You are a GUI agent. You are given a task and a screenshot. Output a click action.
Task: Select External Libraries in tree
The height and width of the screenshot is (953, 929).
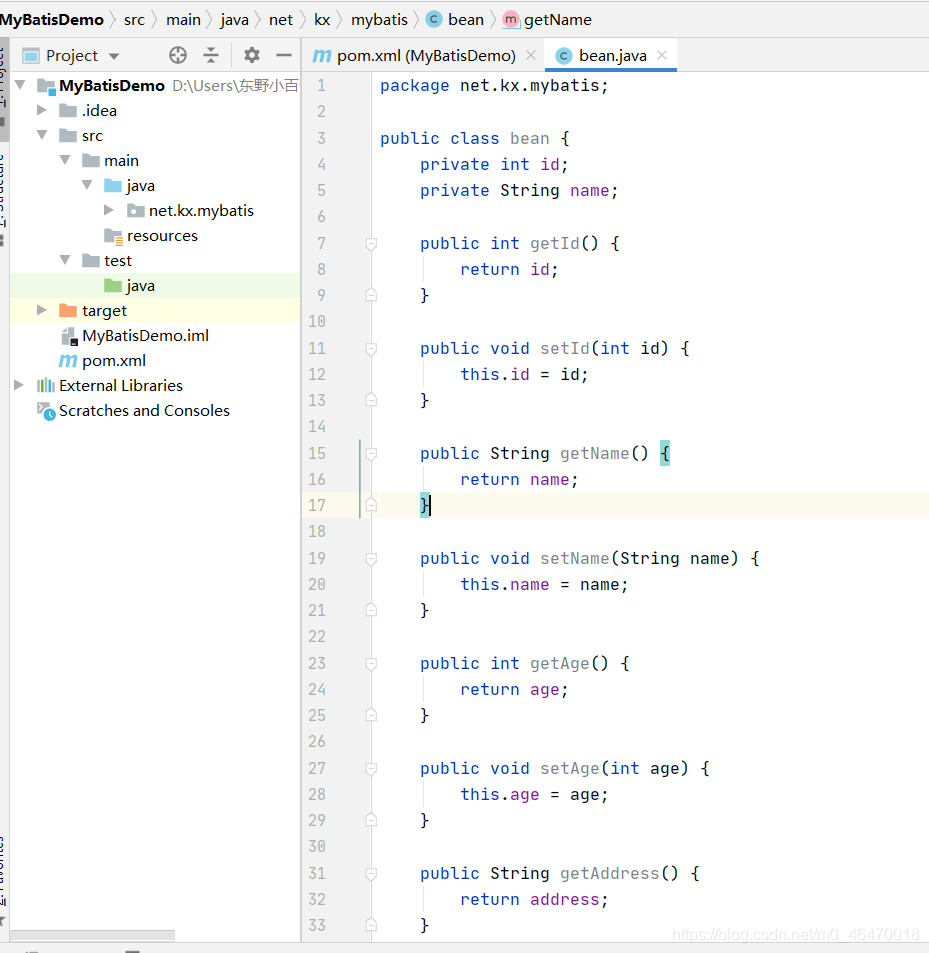tap(109, 385)
